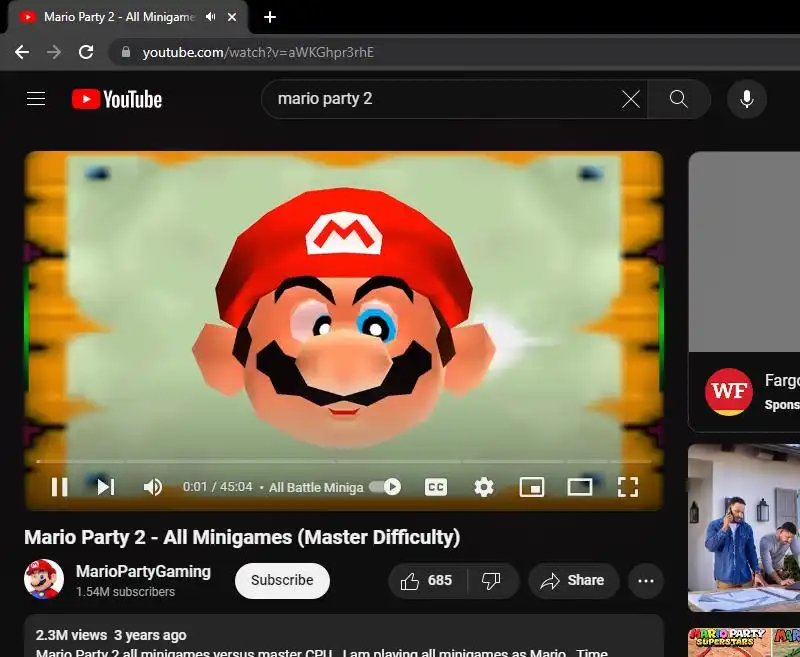Subscribe to MarioPartyGaming
Screen dimensions: 800x657
coord(282,580)
